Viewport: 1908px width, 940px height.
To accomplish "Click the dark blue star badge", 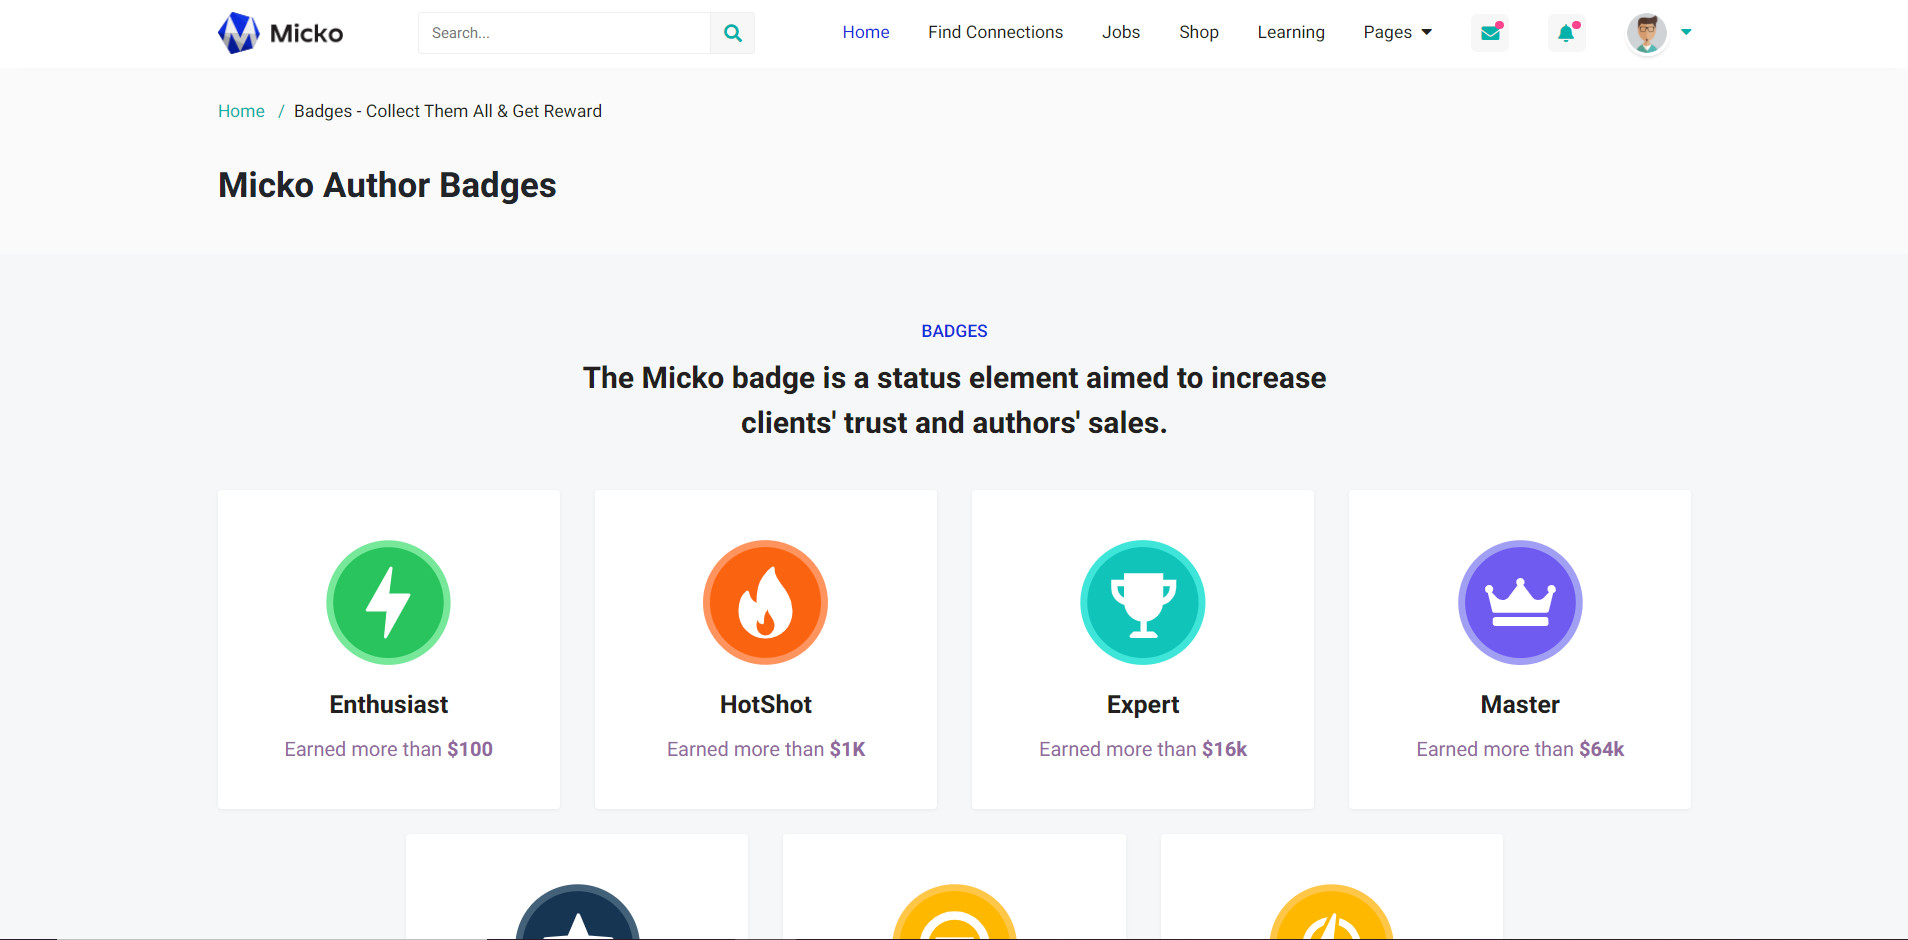I will 577,916.
